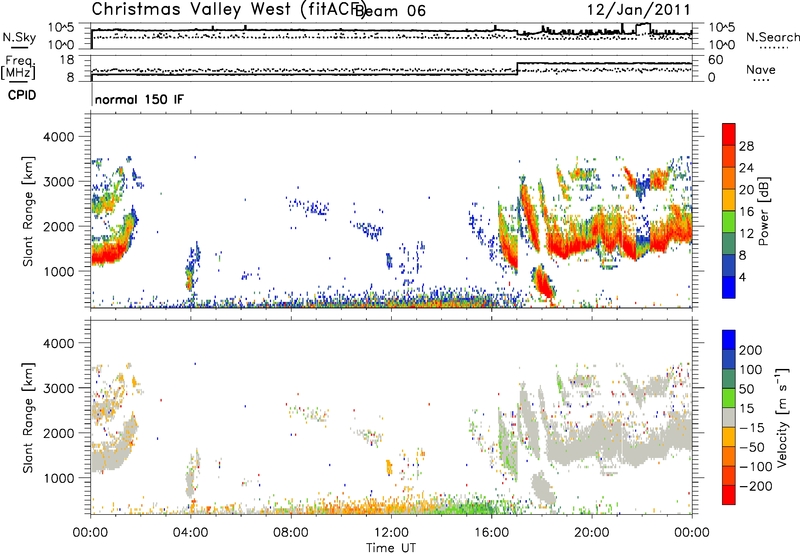Click the "4" power colorbar label

(x=742, y=277)
